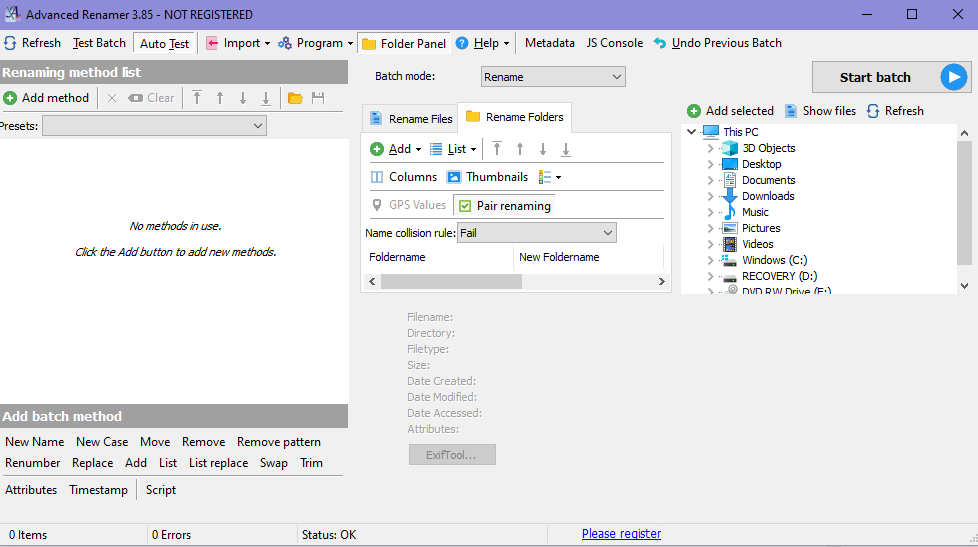The image size is (978, 547).
Task: Select the Videos folder icon
Action: coord(729,244)
